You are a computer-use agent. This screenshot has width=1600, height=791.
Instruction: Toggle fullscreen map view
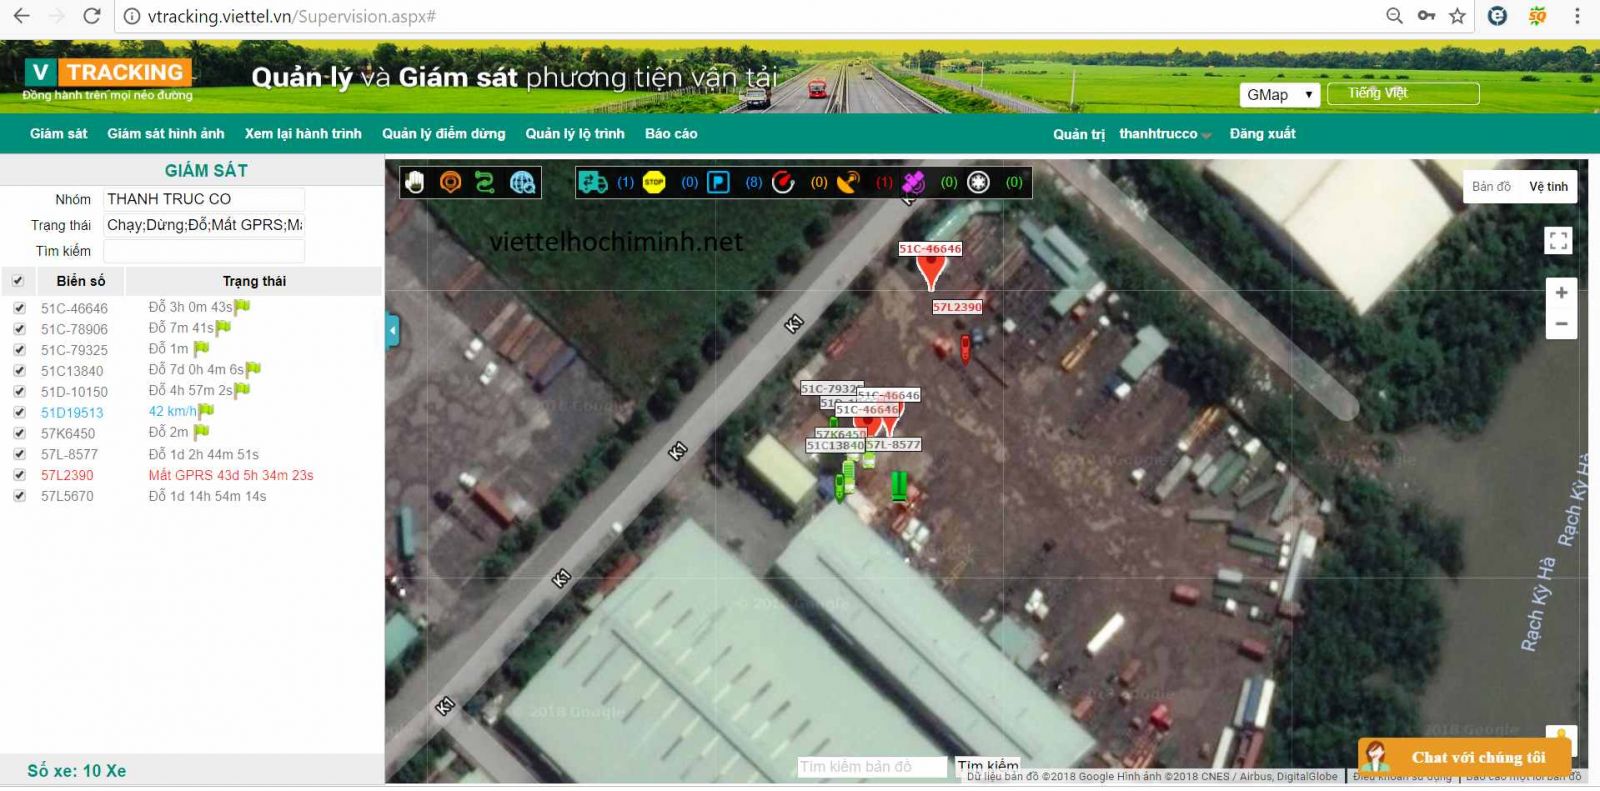pos(1558,240)
